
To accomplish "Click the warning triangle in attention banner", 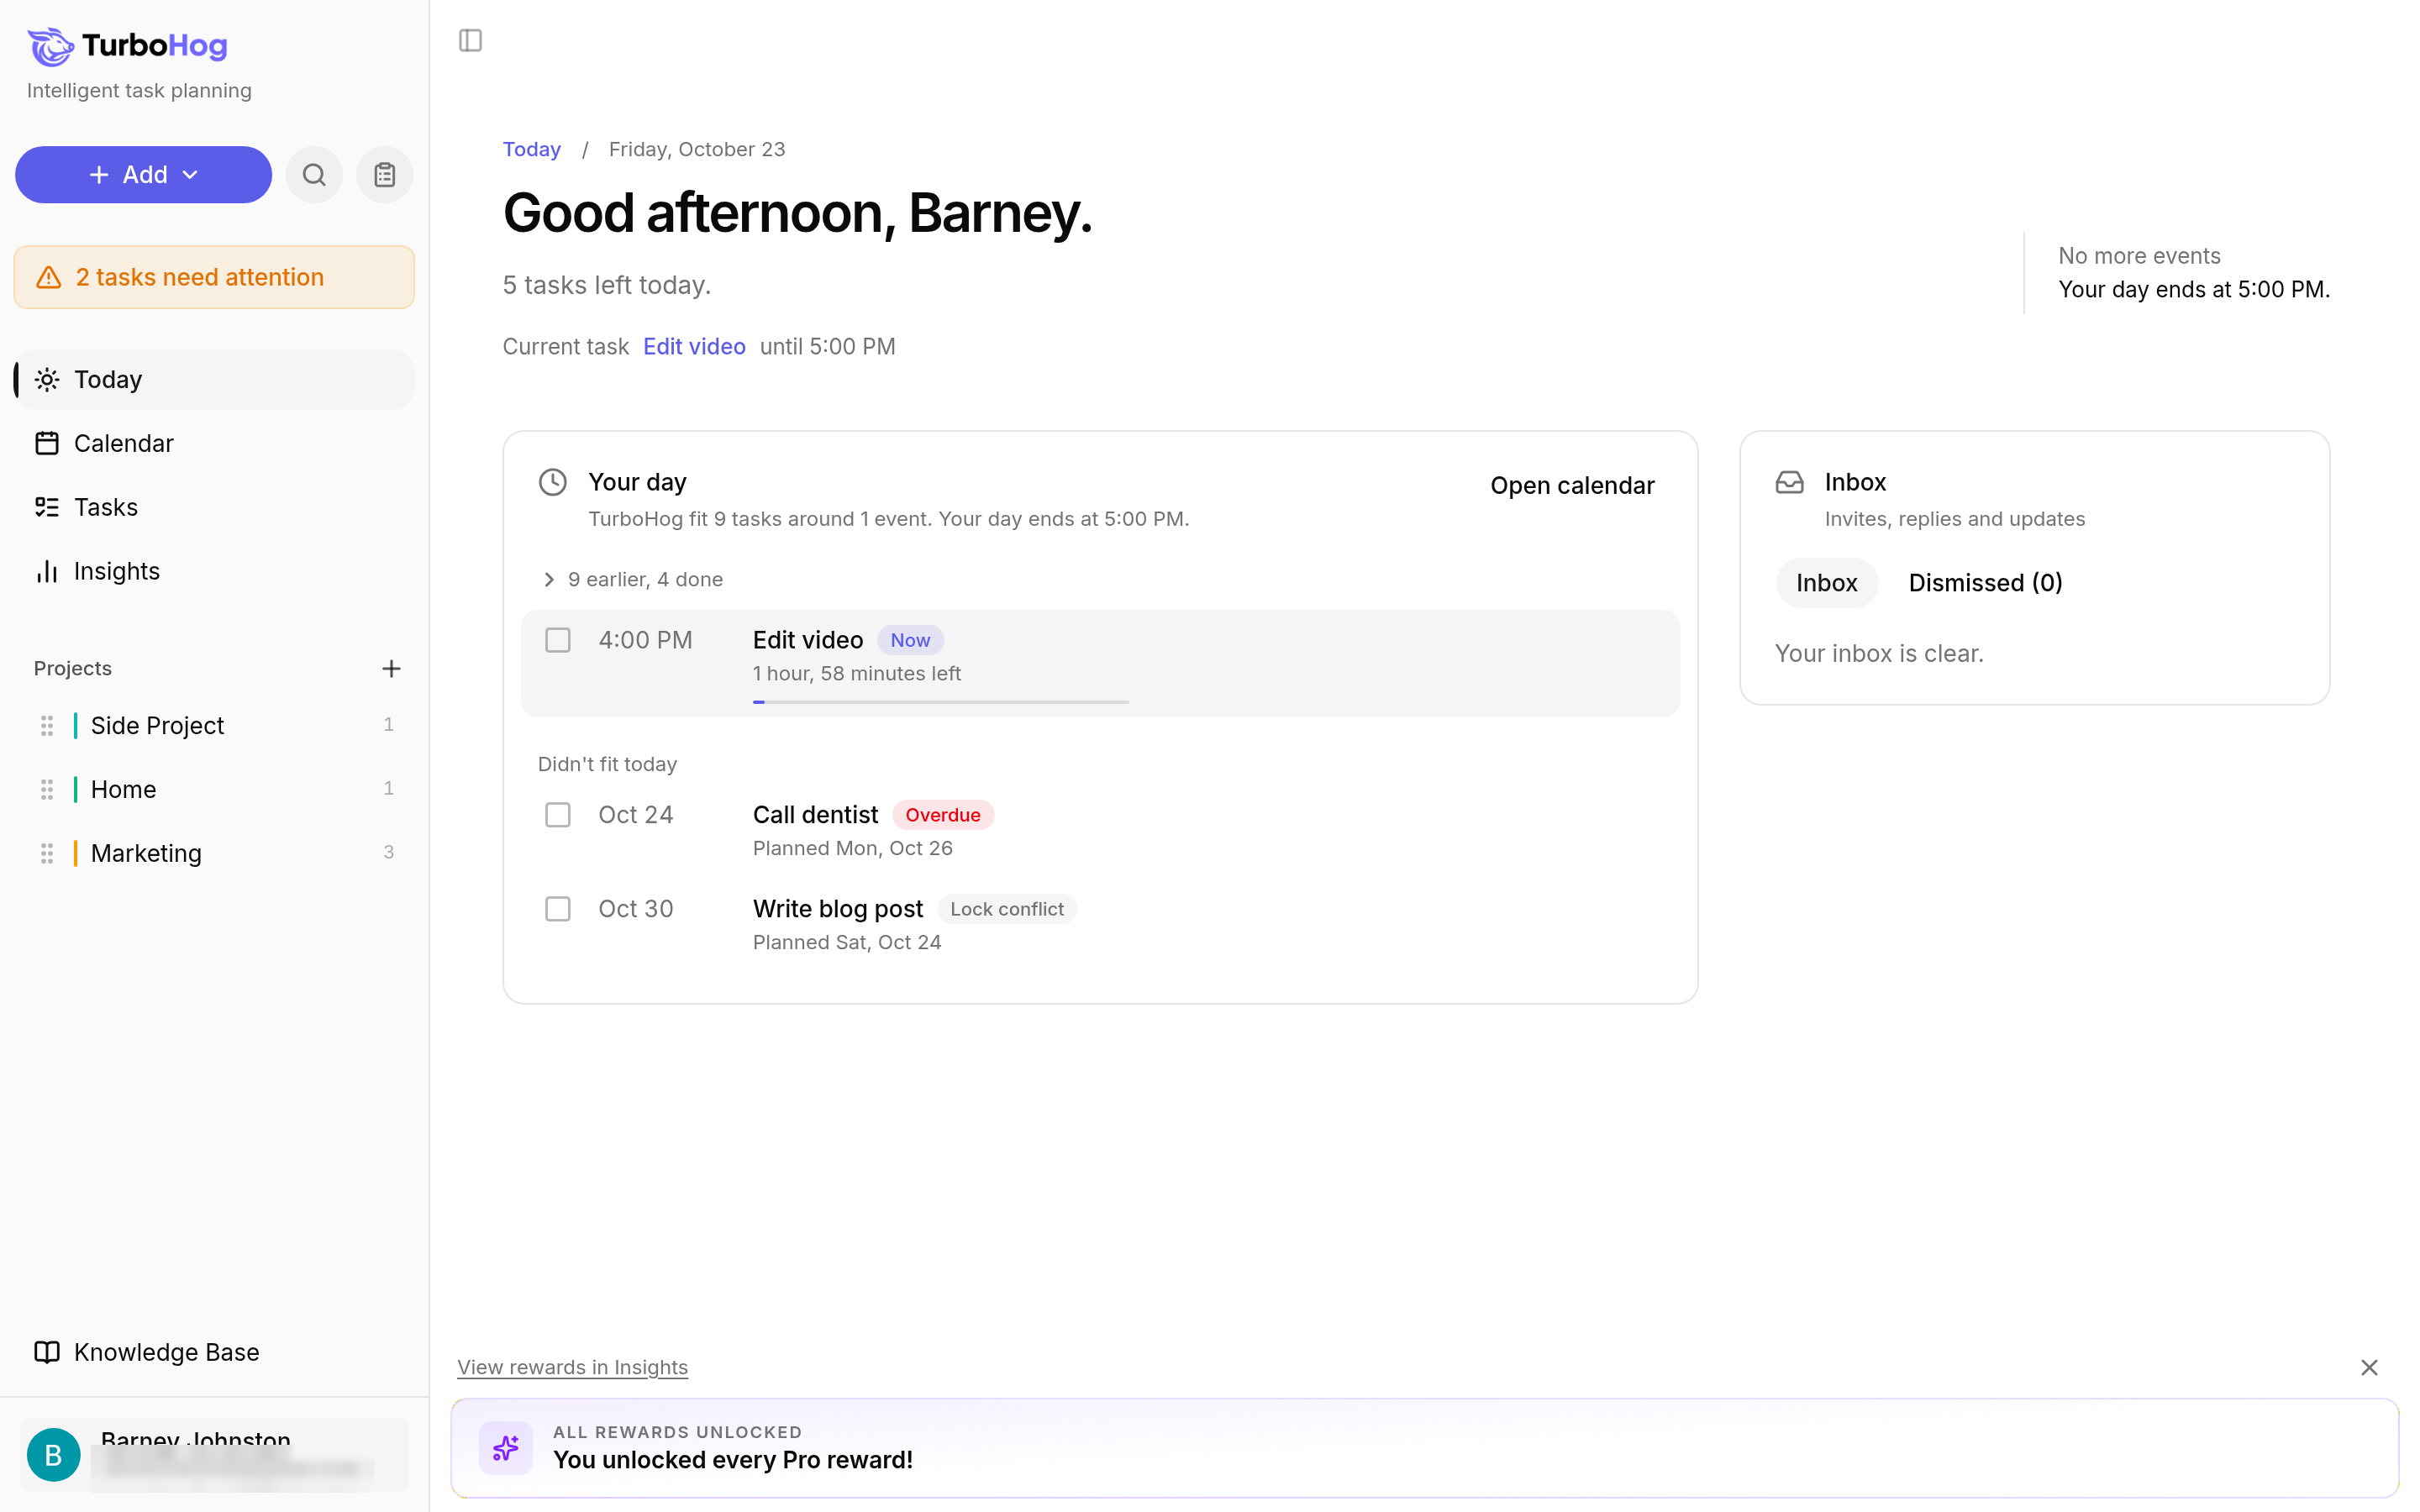I will tap(49, 277).
